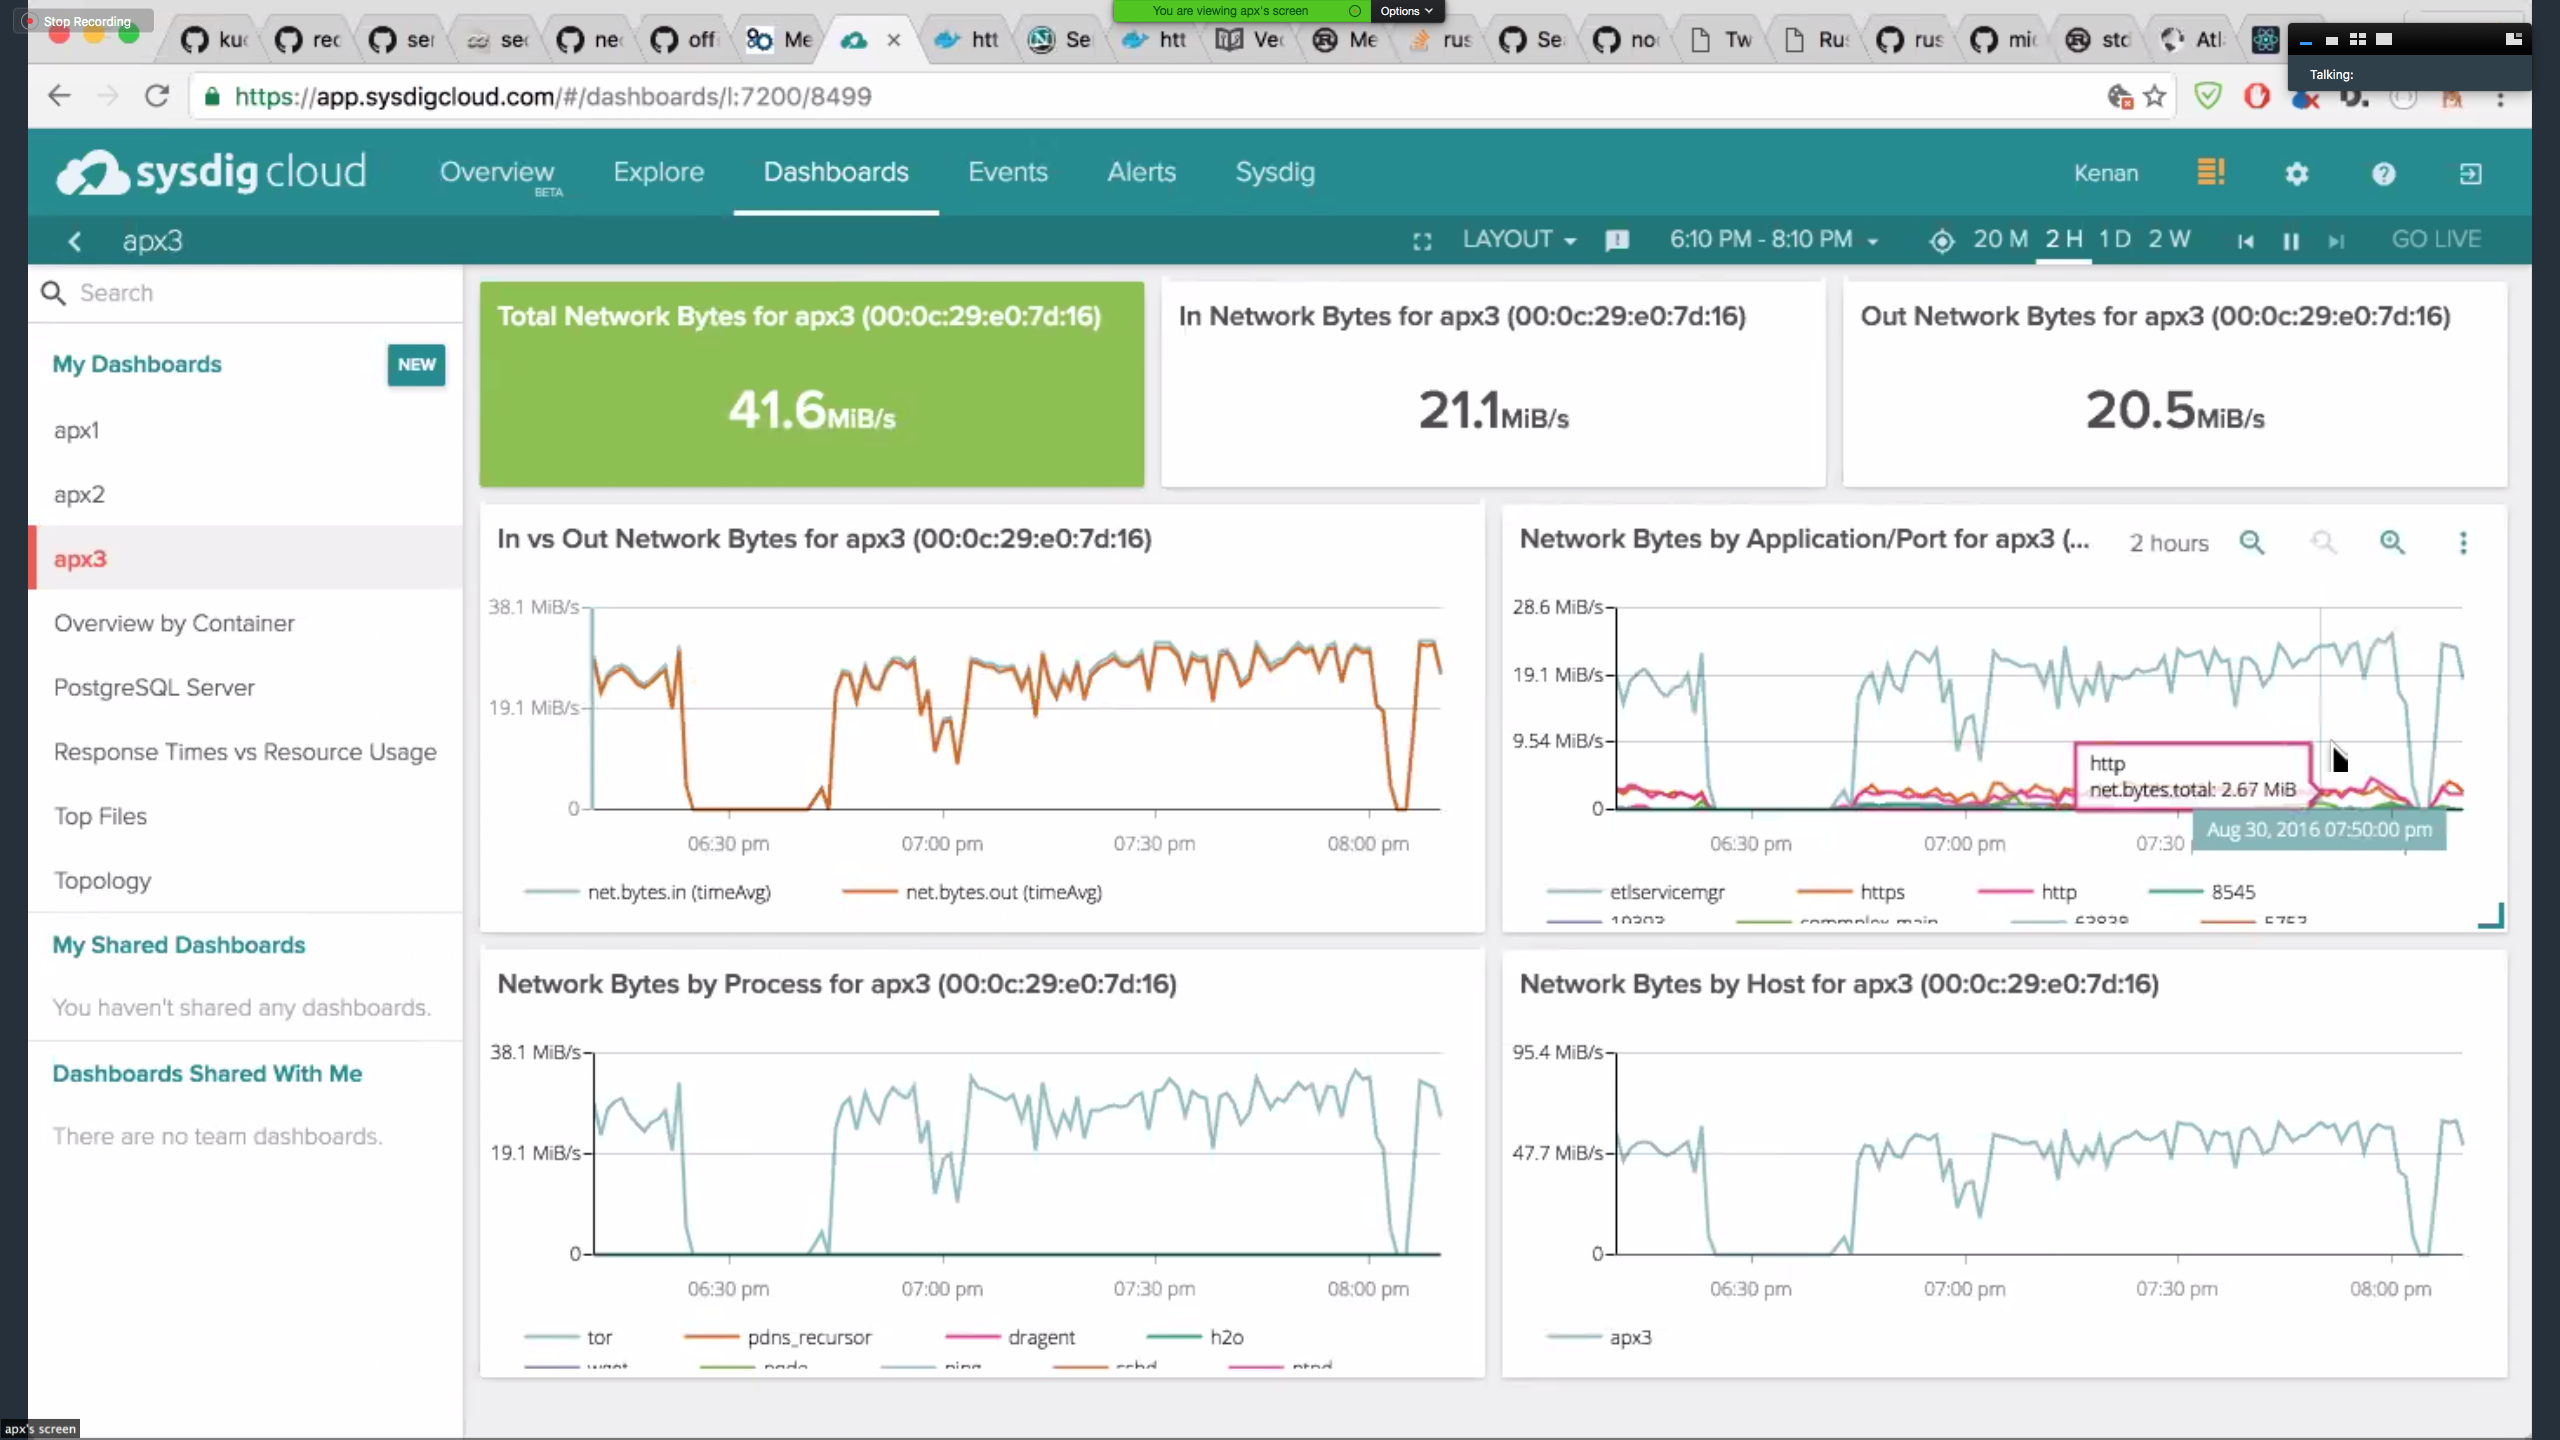Open Top Files dashboard

tap(245, 816)
